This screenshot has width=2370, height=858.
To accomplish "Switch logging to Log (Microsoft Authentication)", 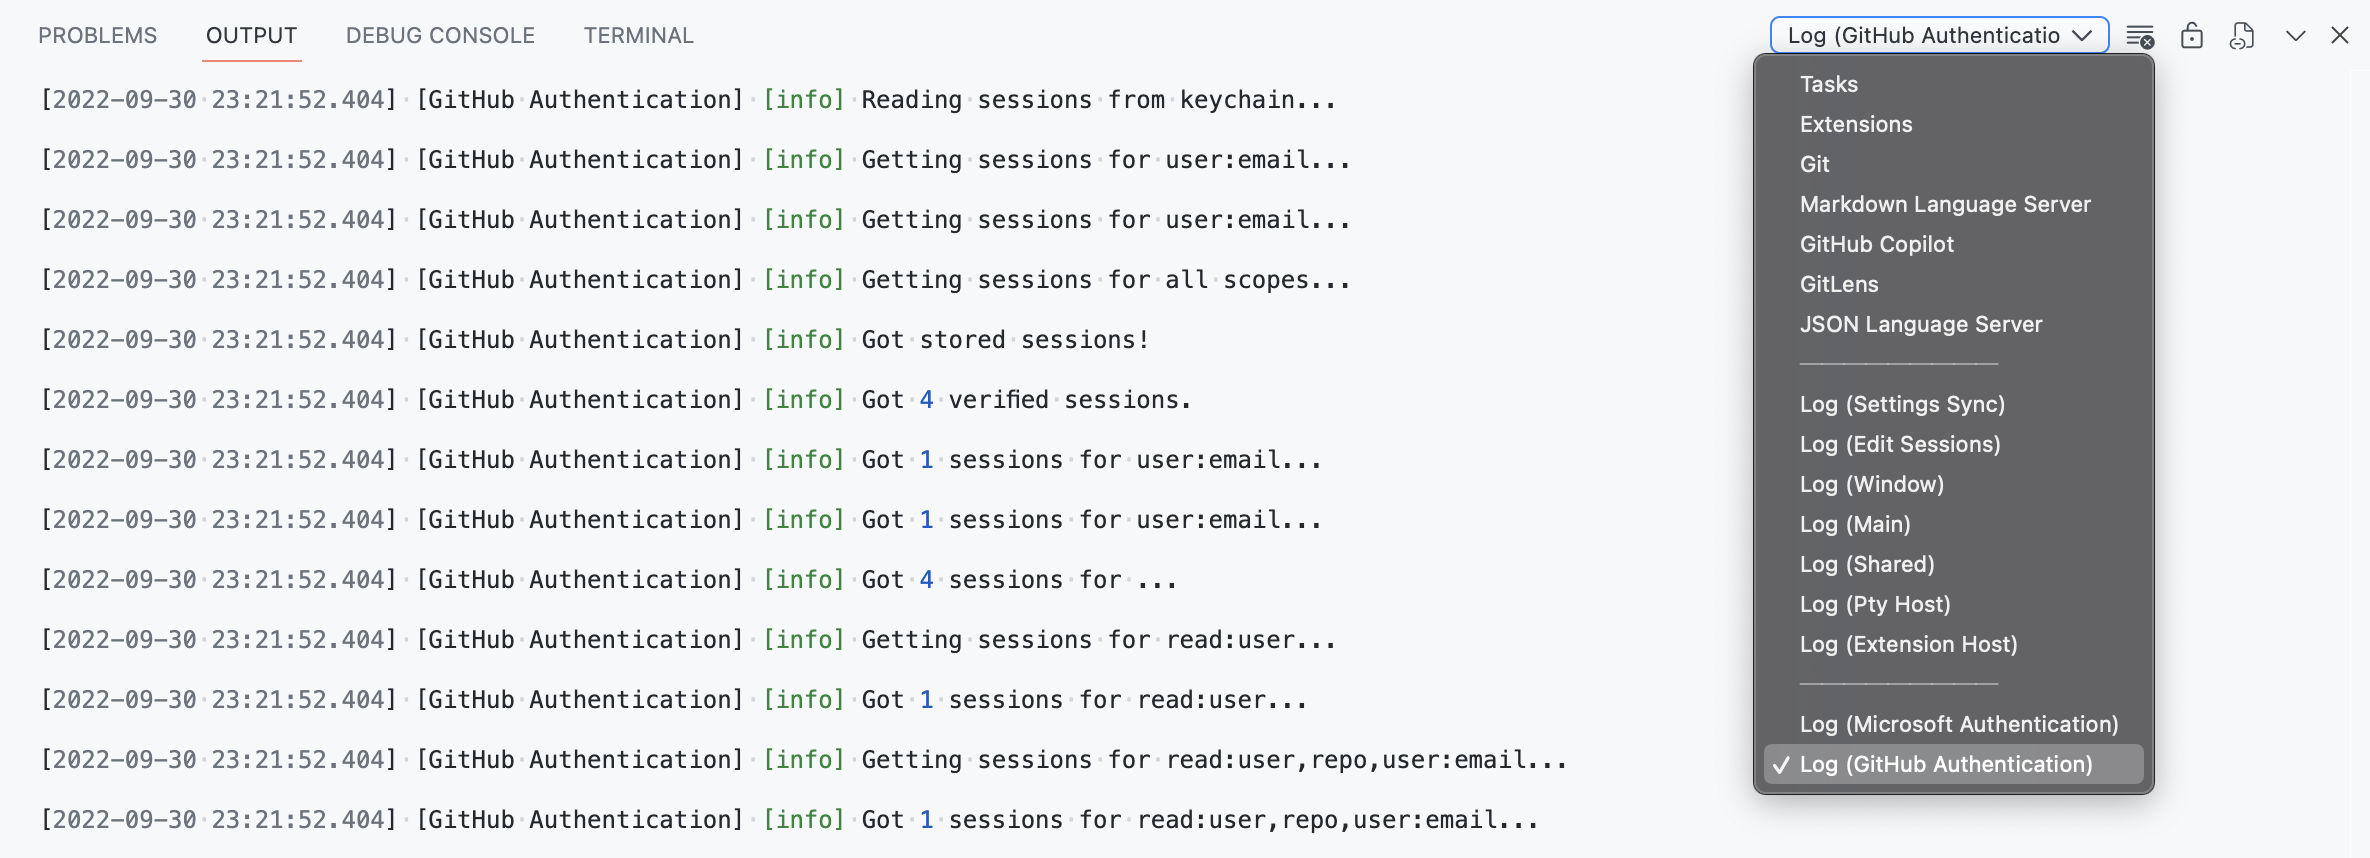I will (1957, 724).
